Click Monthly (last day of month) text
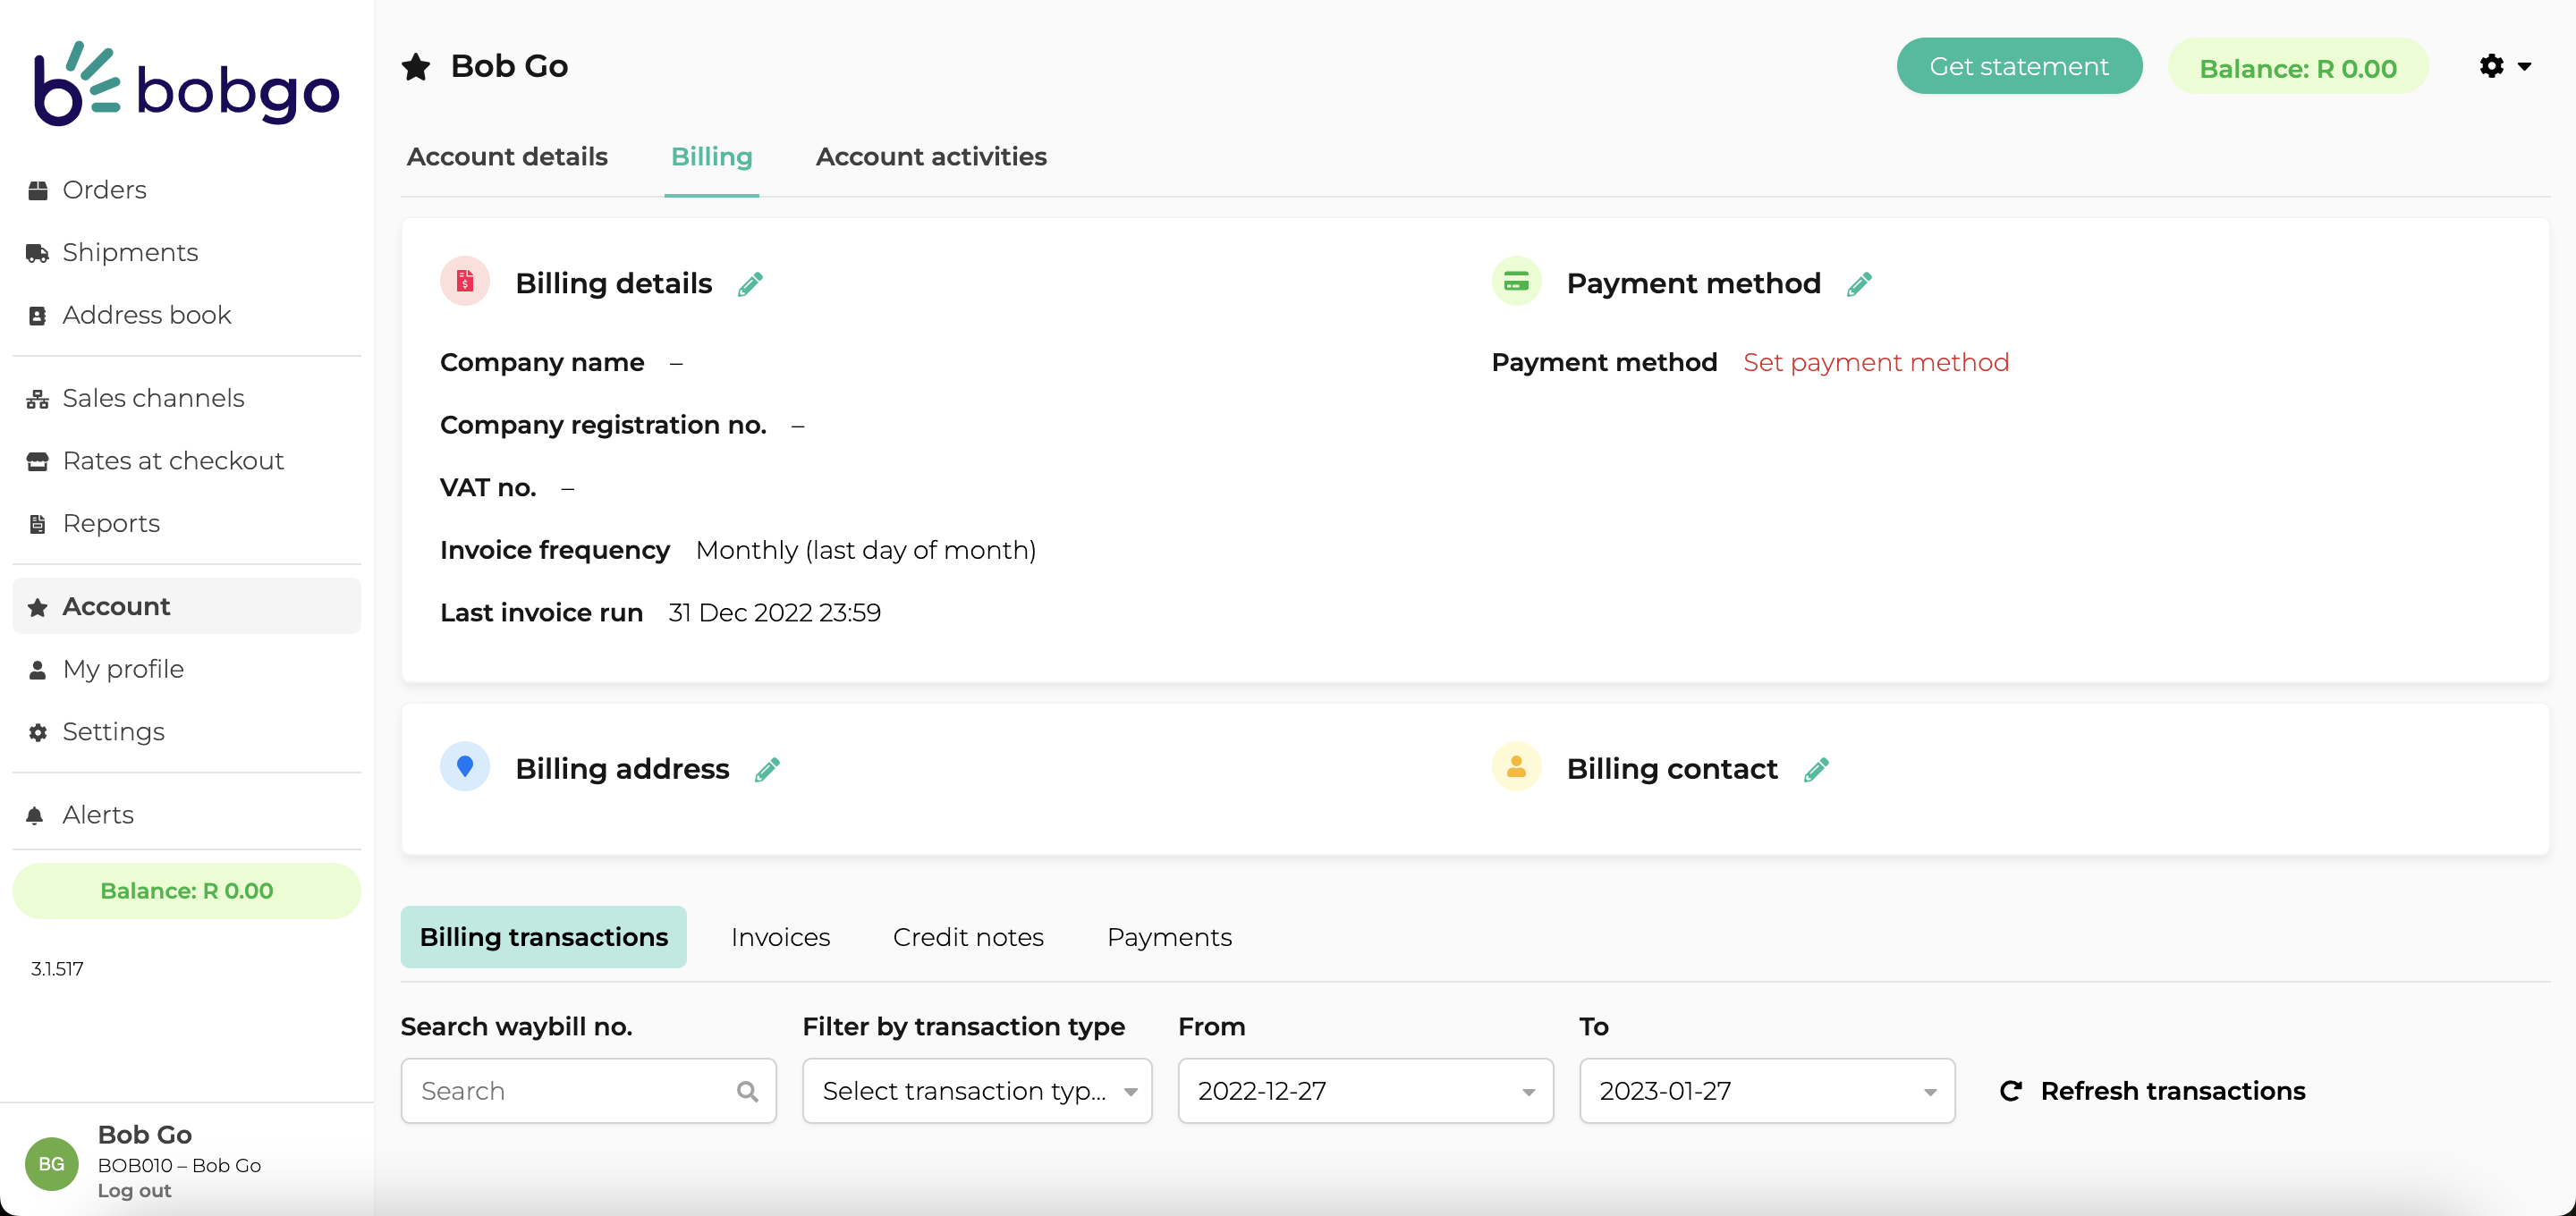This screenshot has width=2576, height=1216. (865, 550)
